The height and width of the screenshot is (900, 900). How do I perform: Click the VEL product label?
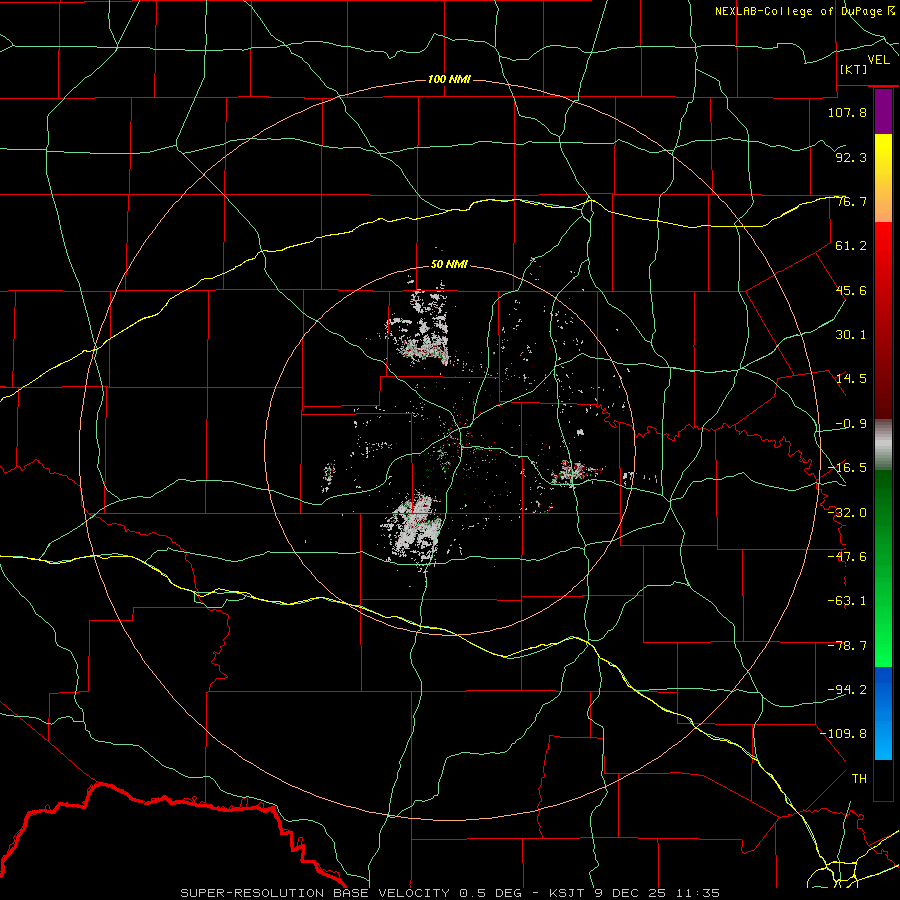pos(878,60)
